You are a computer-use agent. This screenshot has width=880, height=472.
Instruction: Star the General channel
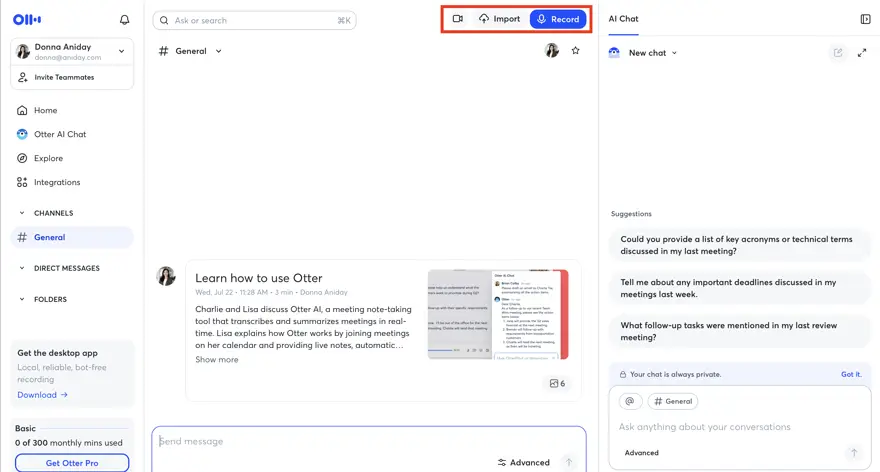[x=575, y=51]
